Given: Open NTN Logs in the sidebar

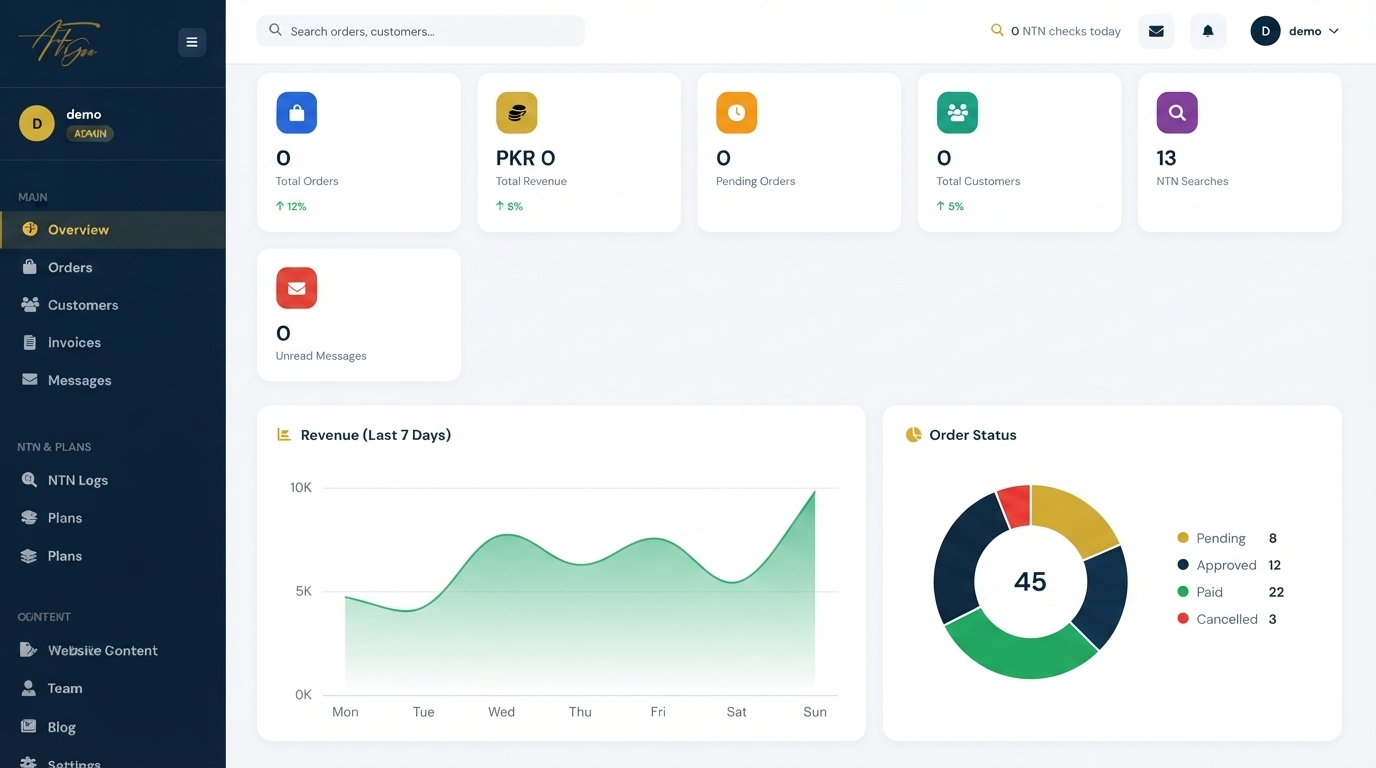Looking at the screenshot, I should (113, 481).
